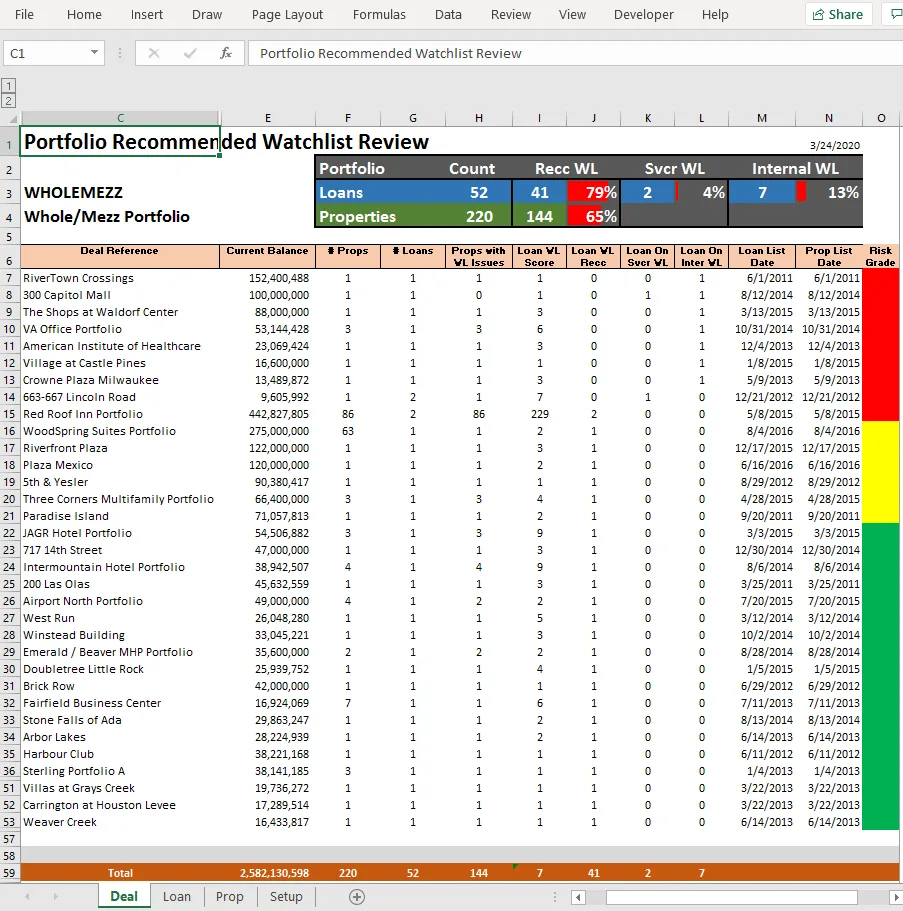Viewport: 903px width, 911px height.
Task: Click into the formula bar text field
Action: click(575, 53)
